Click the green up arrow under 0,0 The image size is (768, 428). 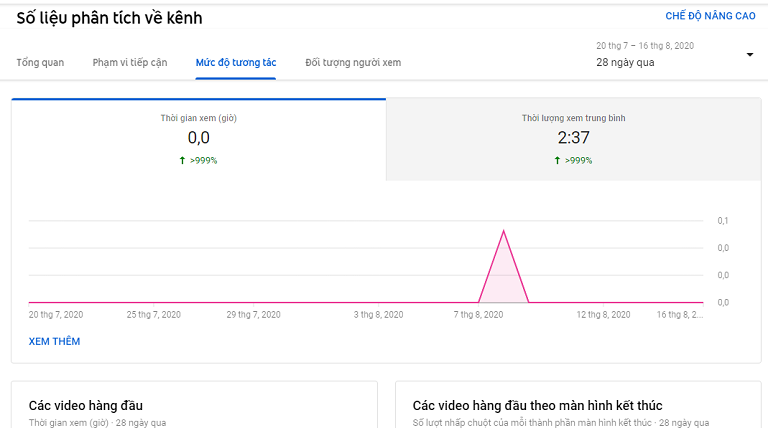182,160
